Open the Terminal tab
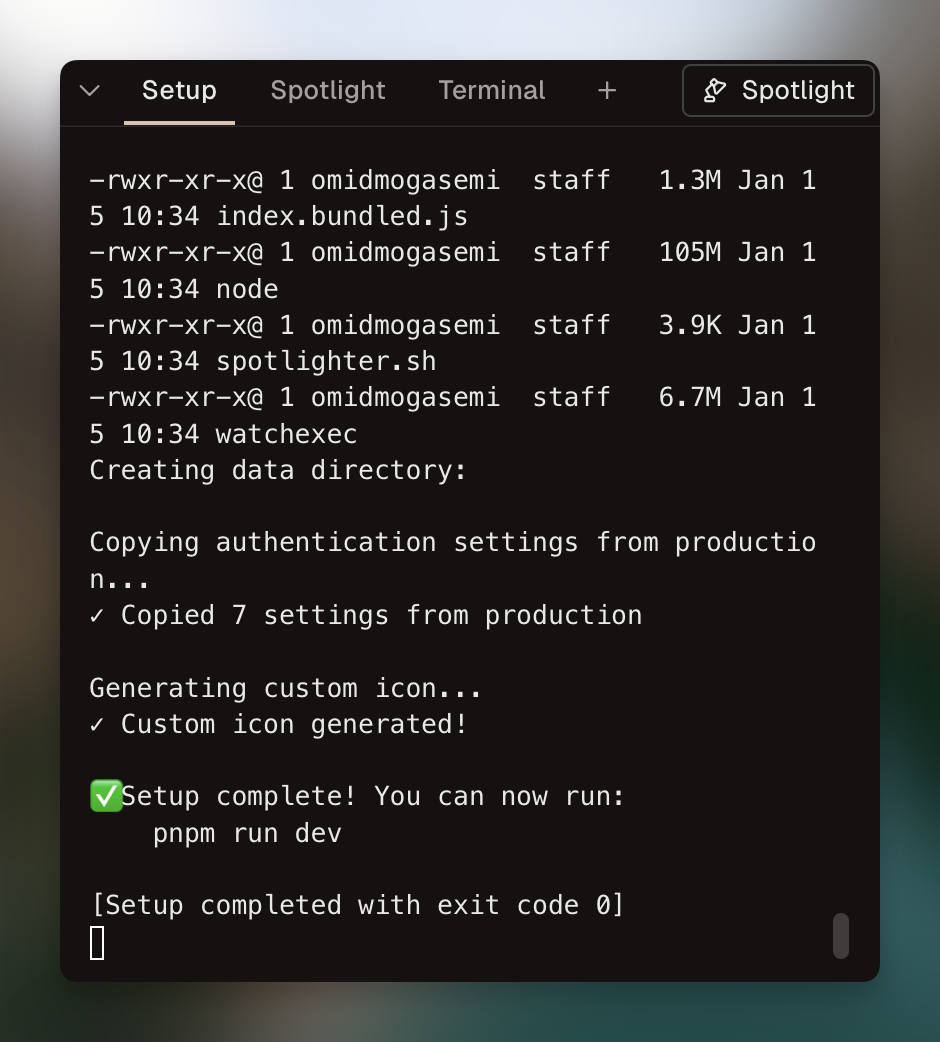 491,90
